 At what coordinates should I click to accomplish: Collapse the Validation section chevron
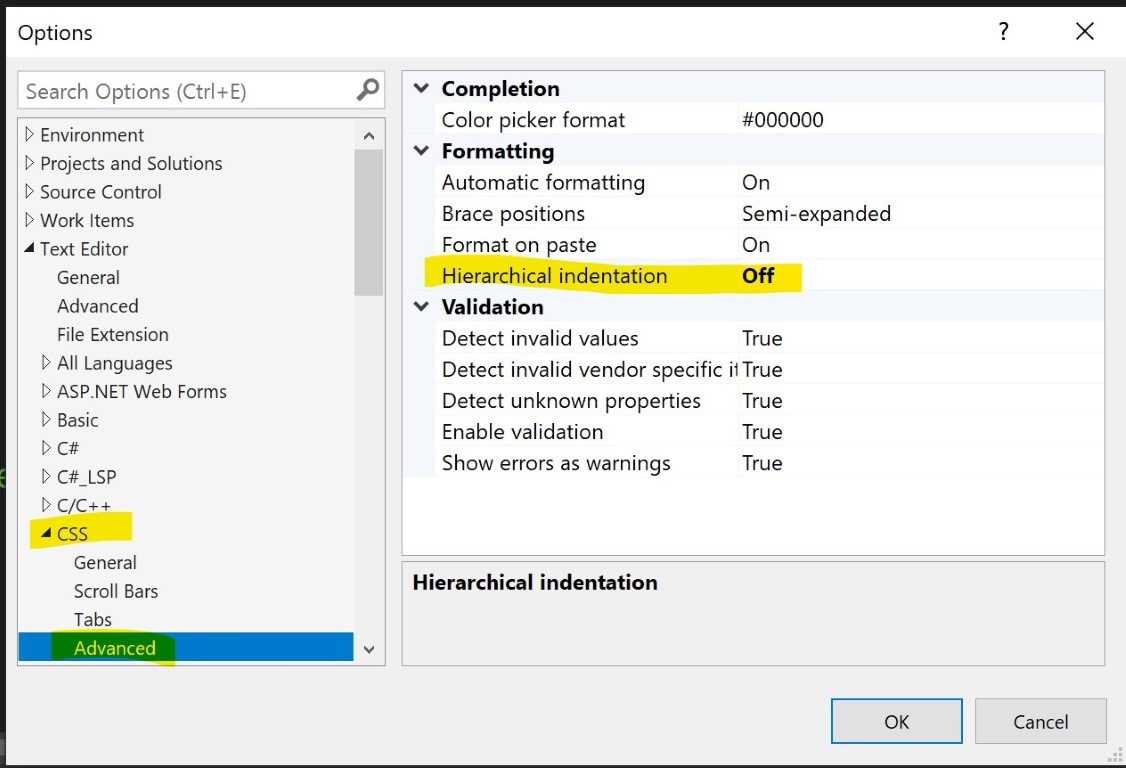point(421,307)
